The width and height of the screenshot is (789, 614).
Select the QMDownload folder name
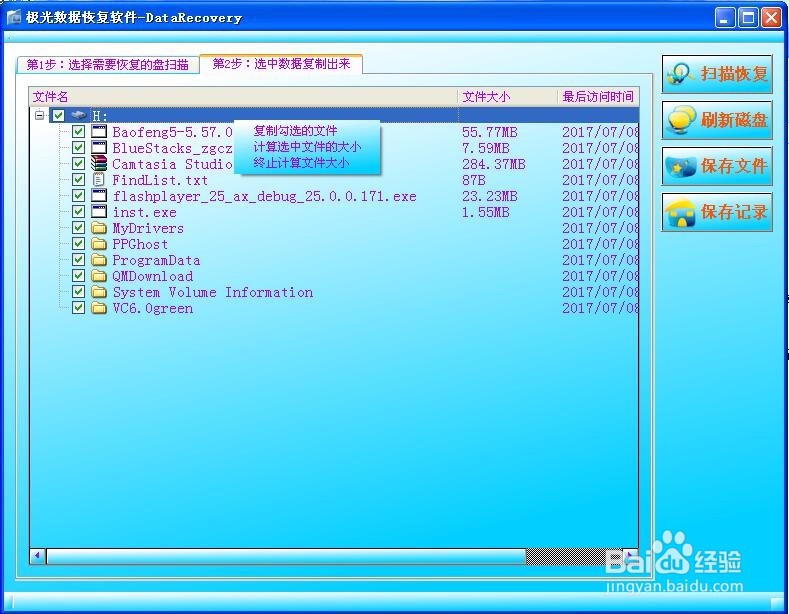tap(152, 276)
